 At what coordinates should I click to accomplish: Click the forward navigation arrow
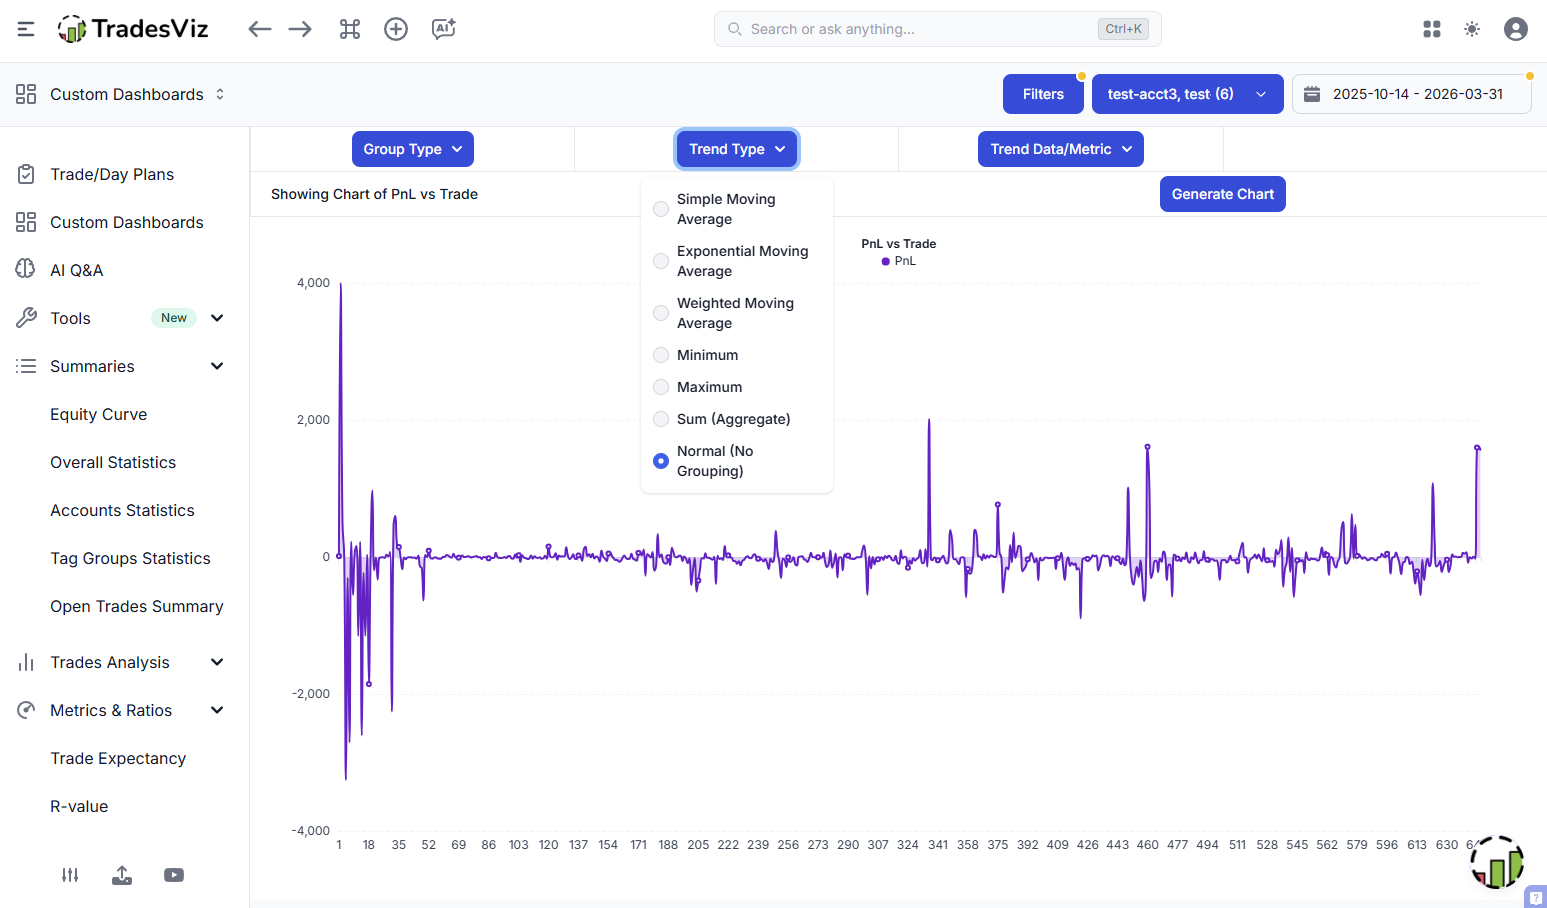pos(300,29)
